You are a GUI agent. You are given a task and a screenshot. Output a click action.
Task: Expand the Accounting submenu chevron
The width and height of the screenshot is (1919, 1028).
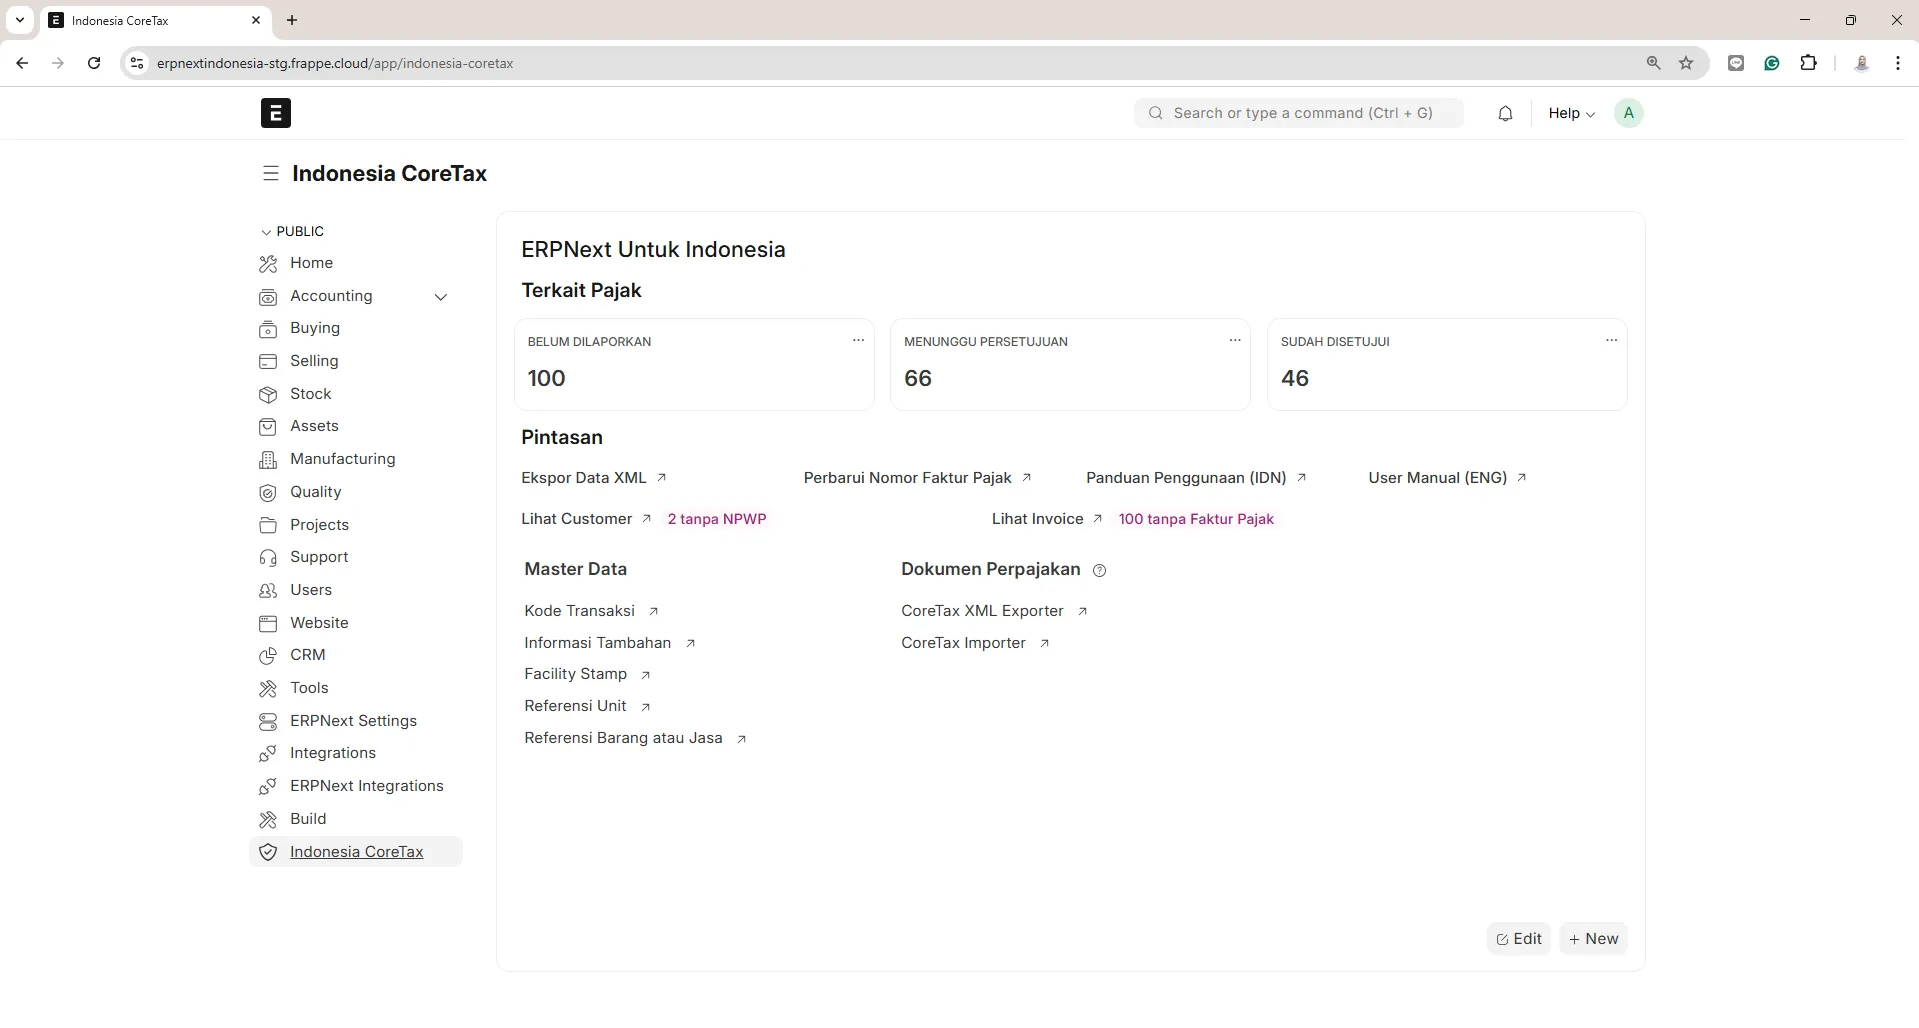pos(441,297)
